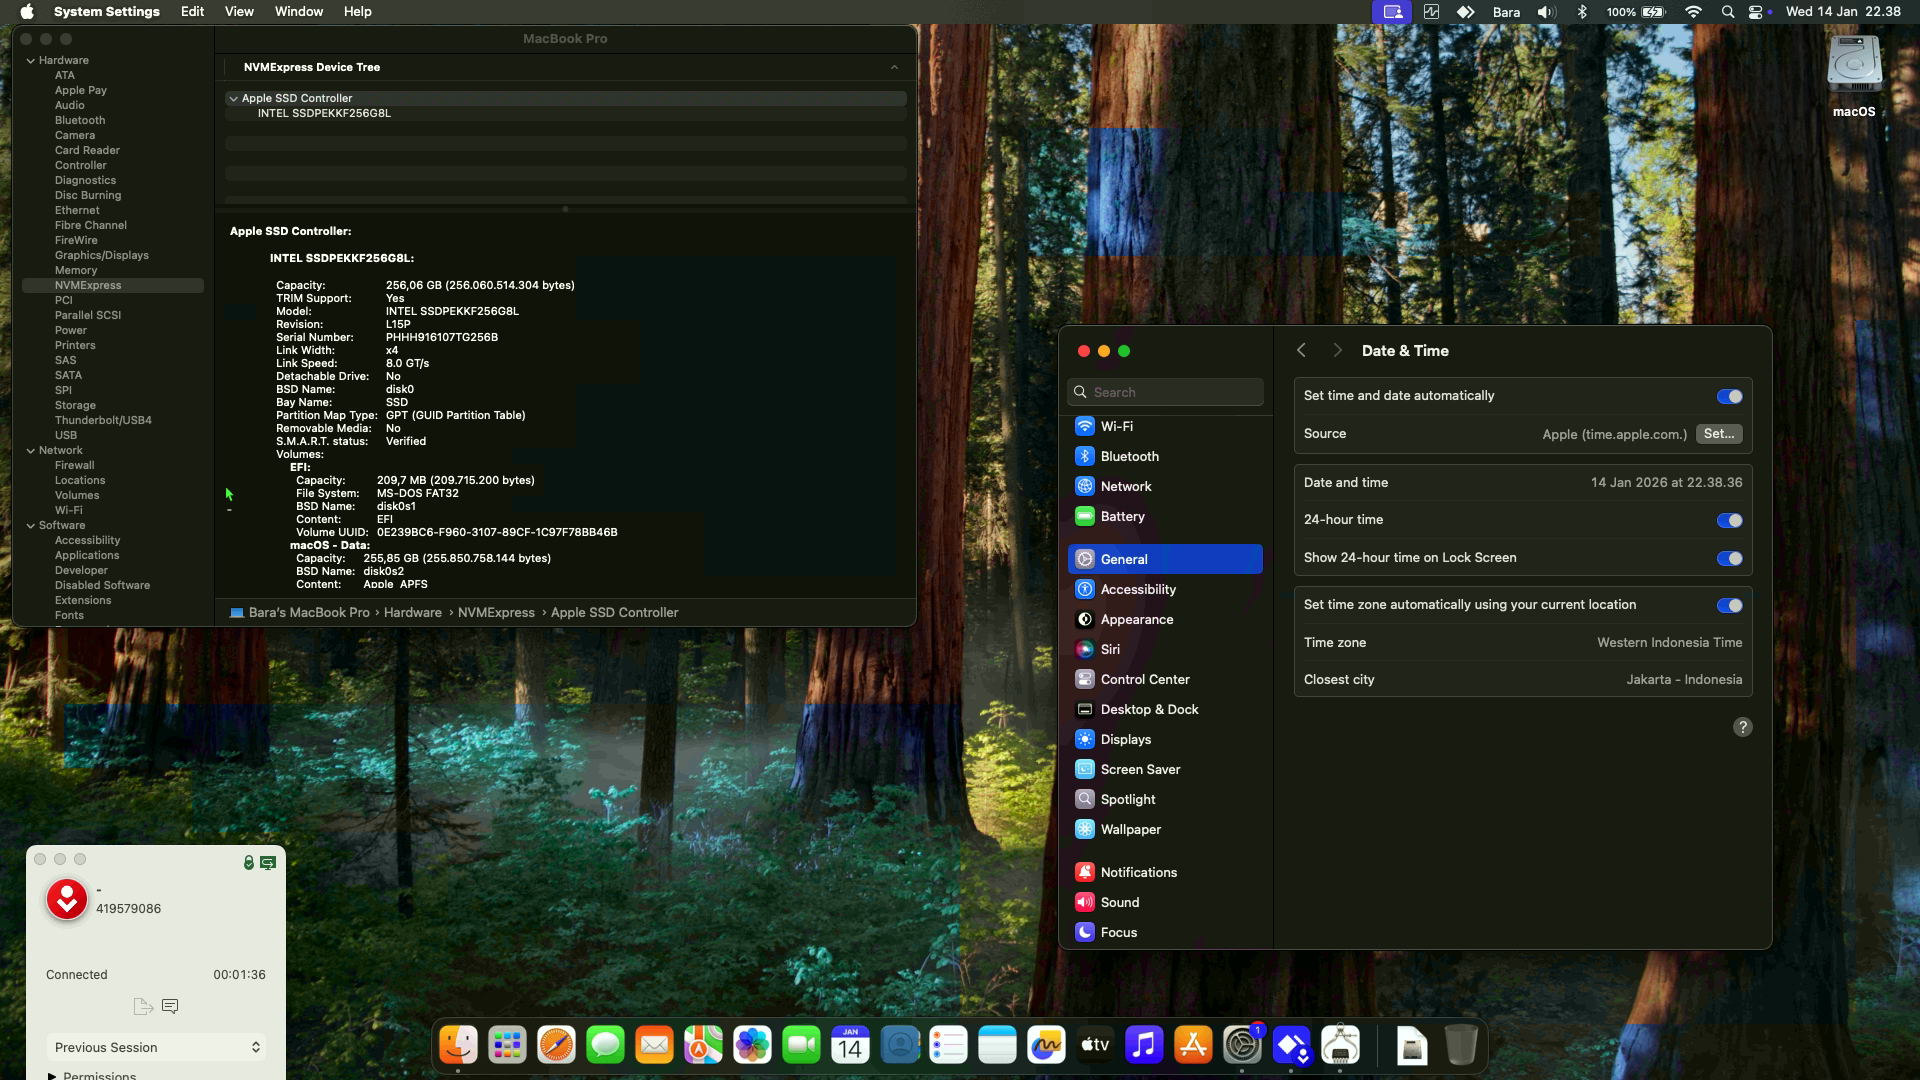Open Safari from the Dock

point(556,1046)
